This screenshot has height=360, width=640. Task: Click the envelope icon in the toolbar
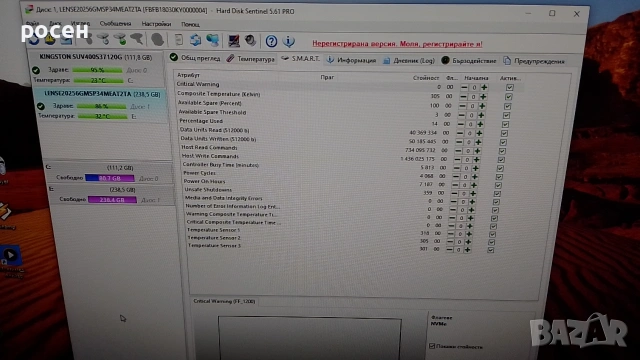click(x=66, y=40)
